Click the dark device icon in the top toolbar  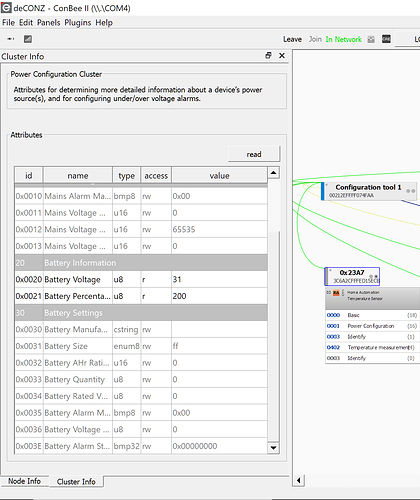click(x=386, y=39)
